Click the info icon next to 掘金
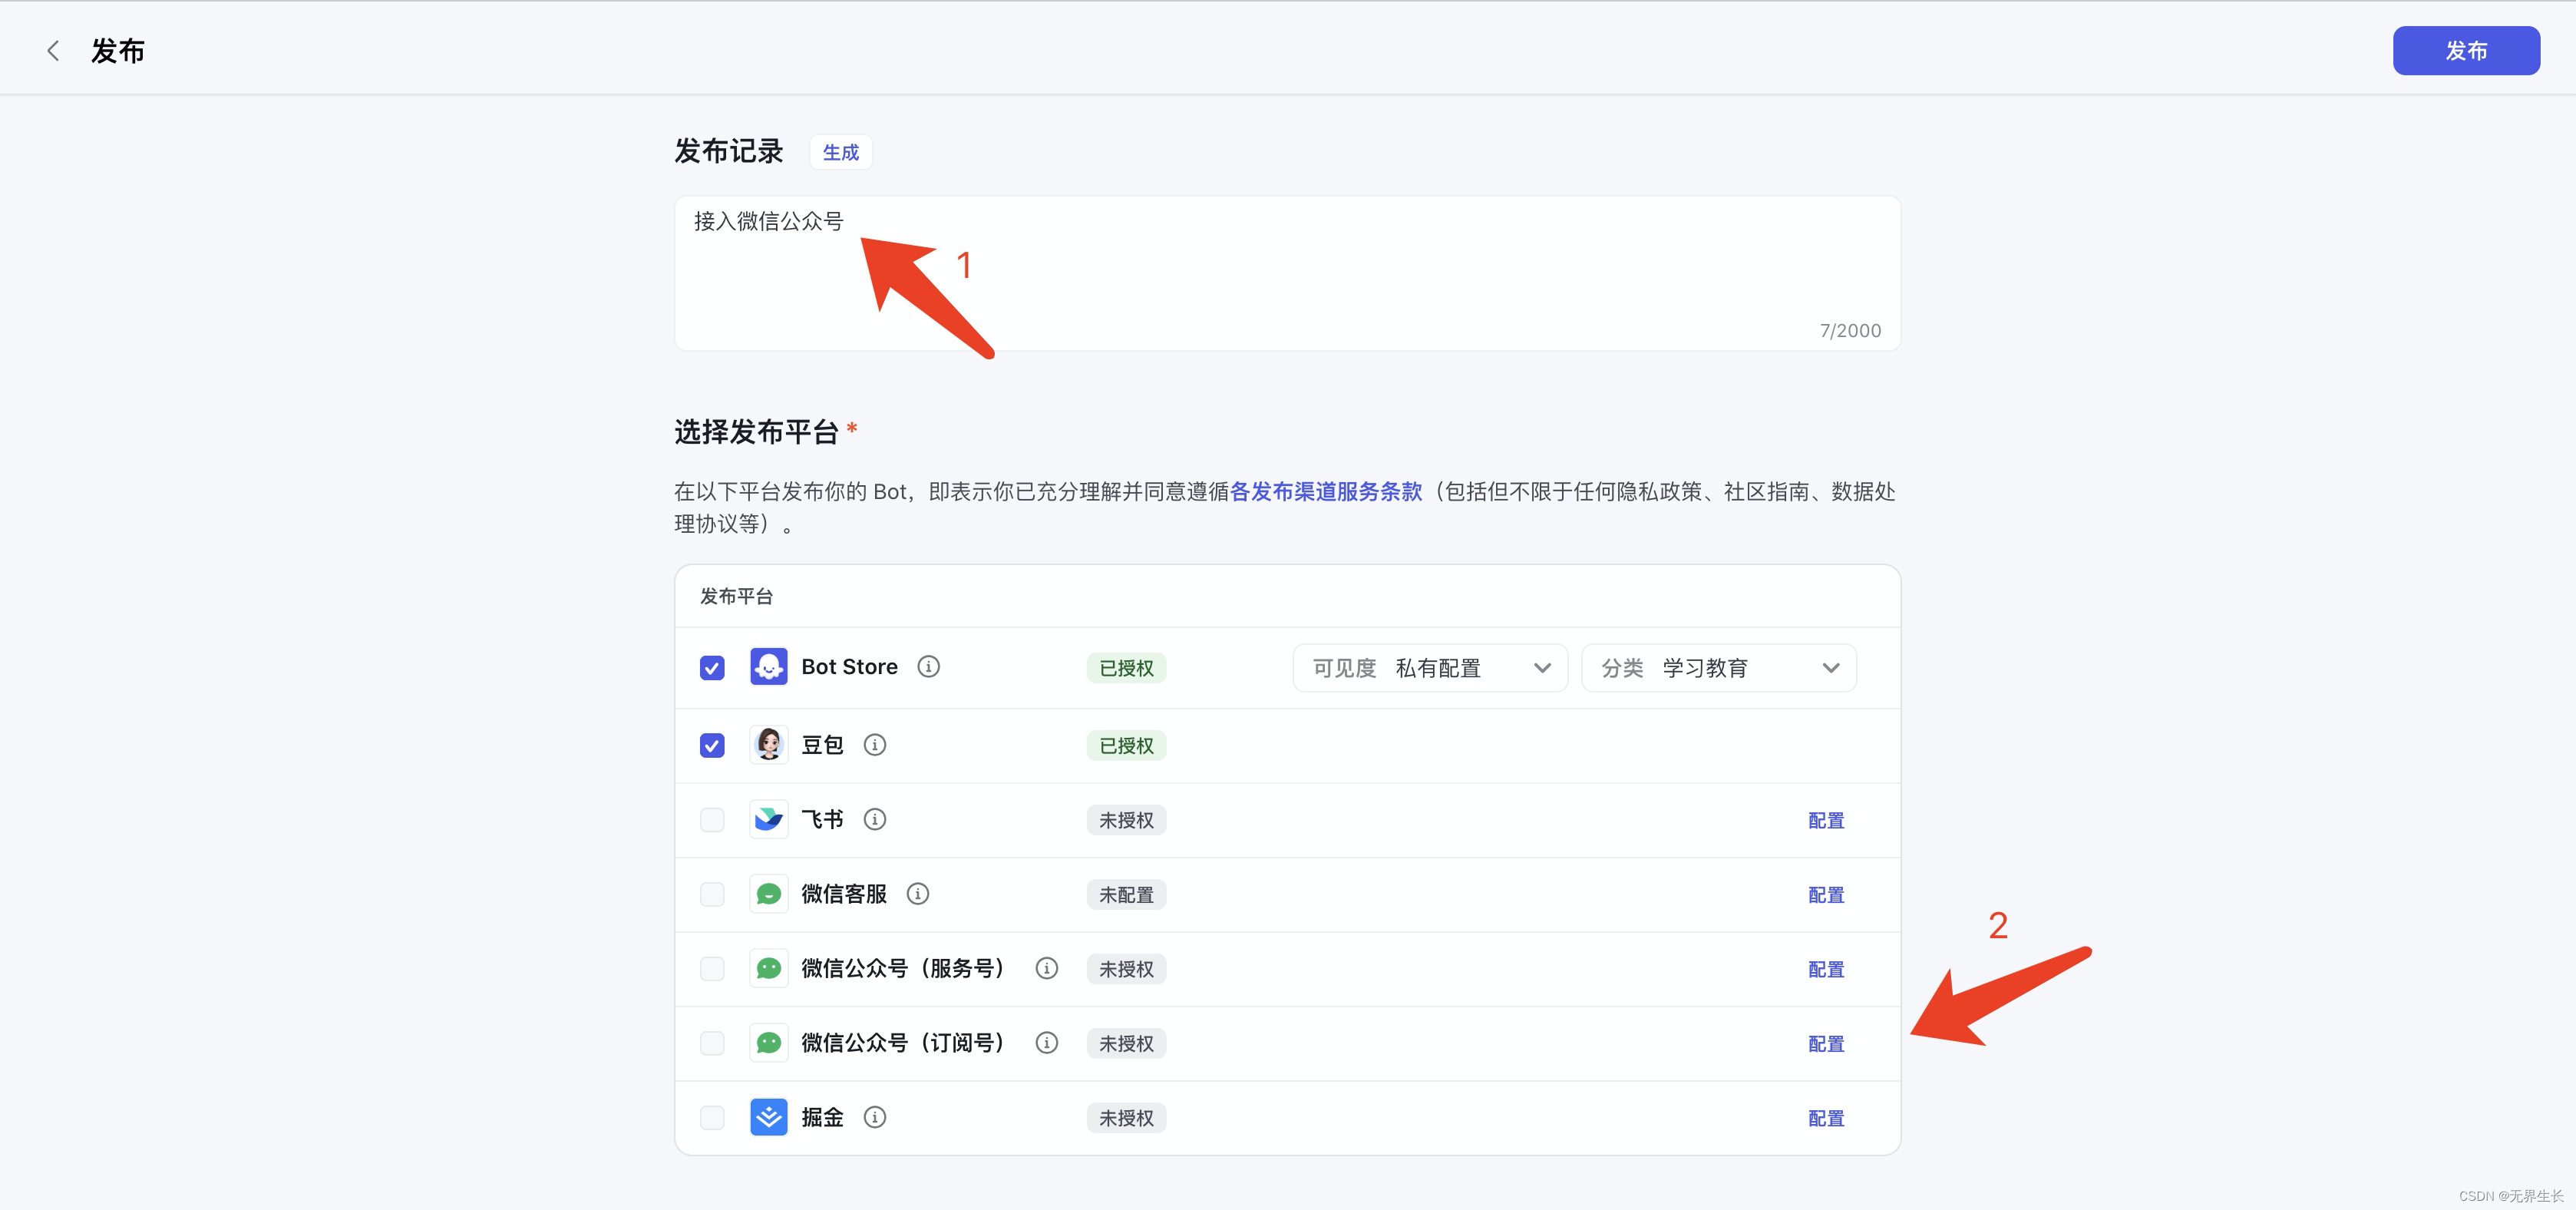Viewport: 2576px width, 1210px height. [874, 1117]
